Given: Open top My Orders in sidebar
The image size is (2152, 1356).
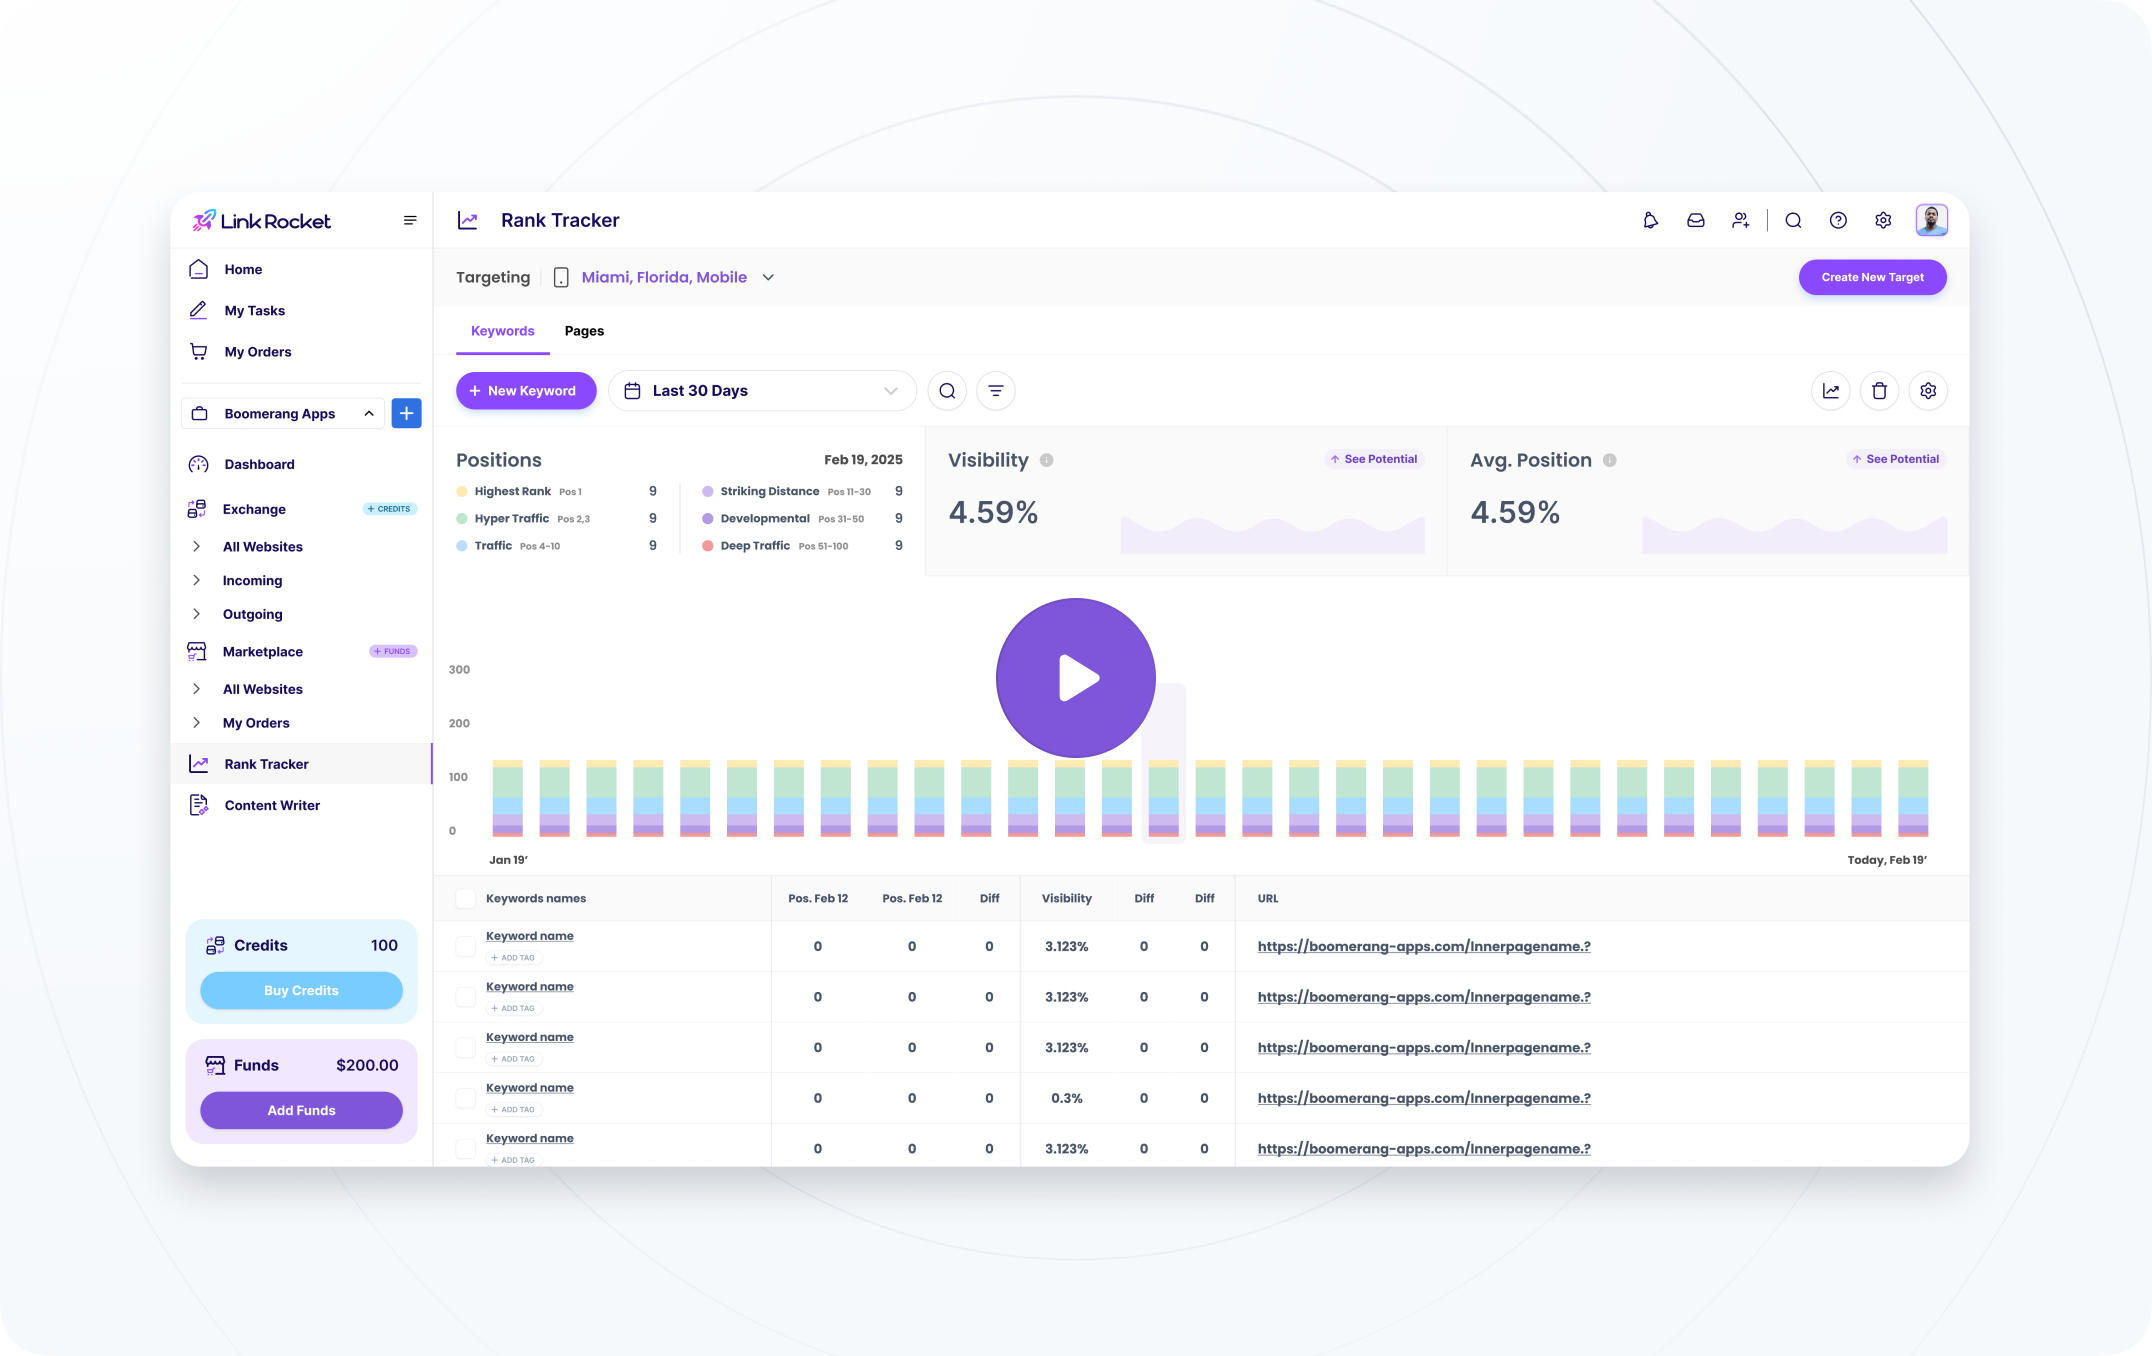Looking at the screenshot, I should click(301, 351).
